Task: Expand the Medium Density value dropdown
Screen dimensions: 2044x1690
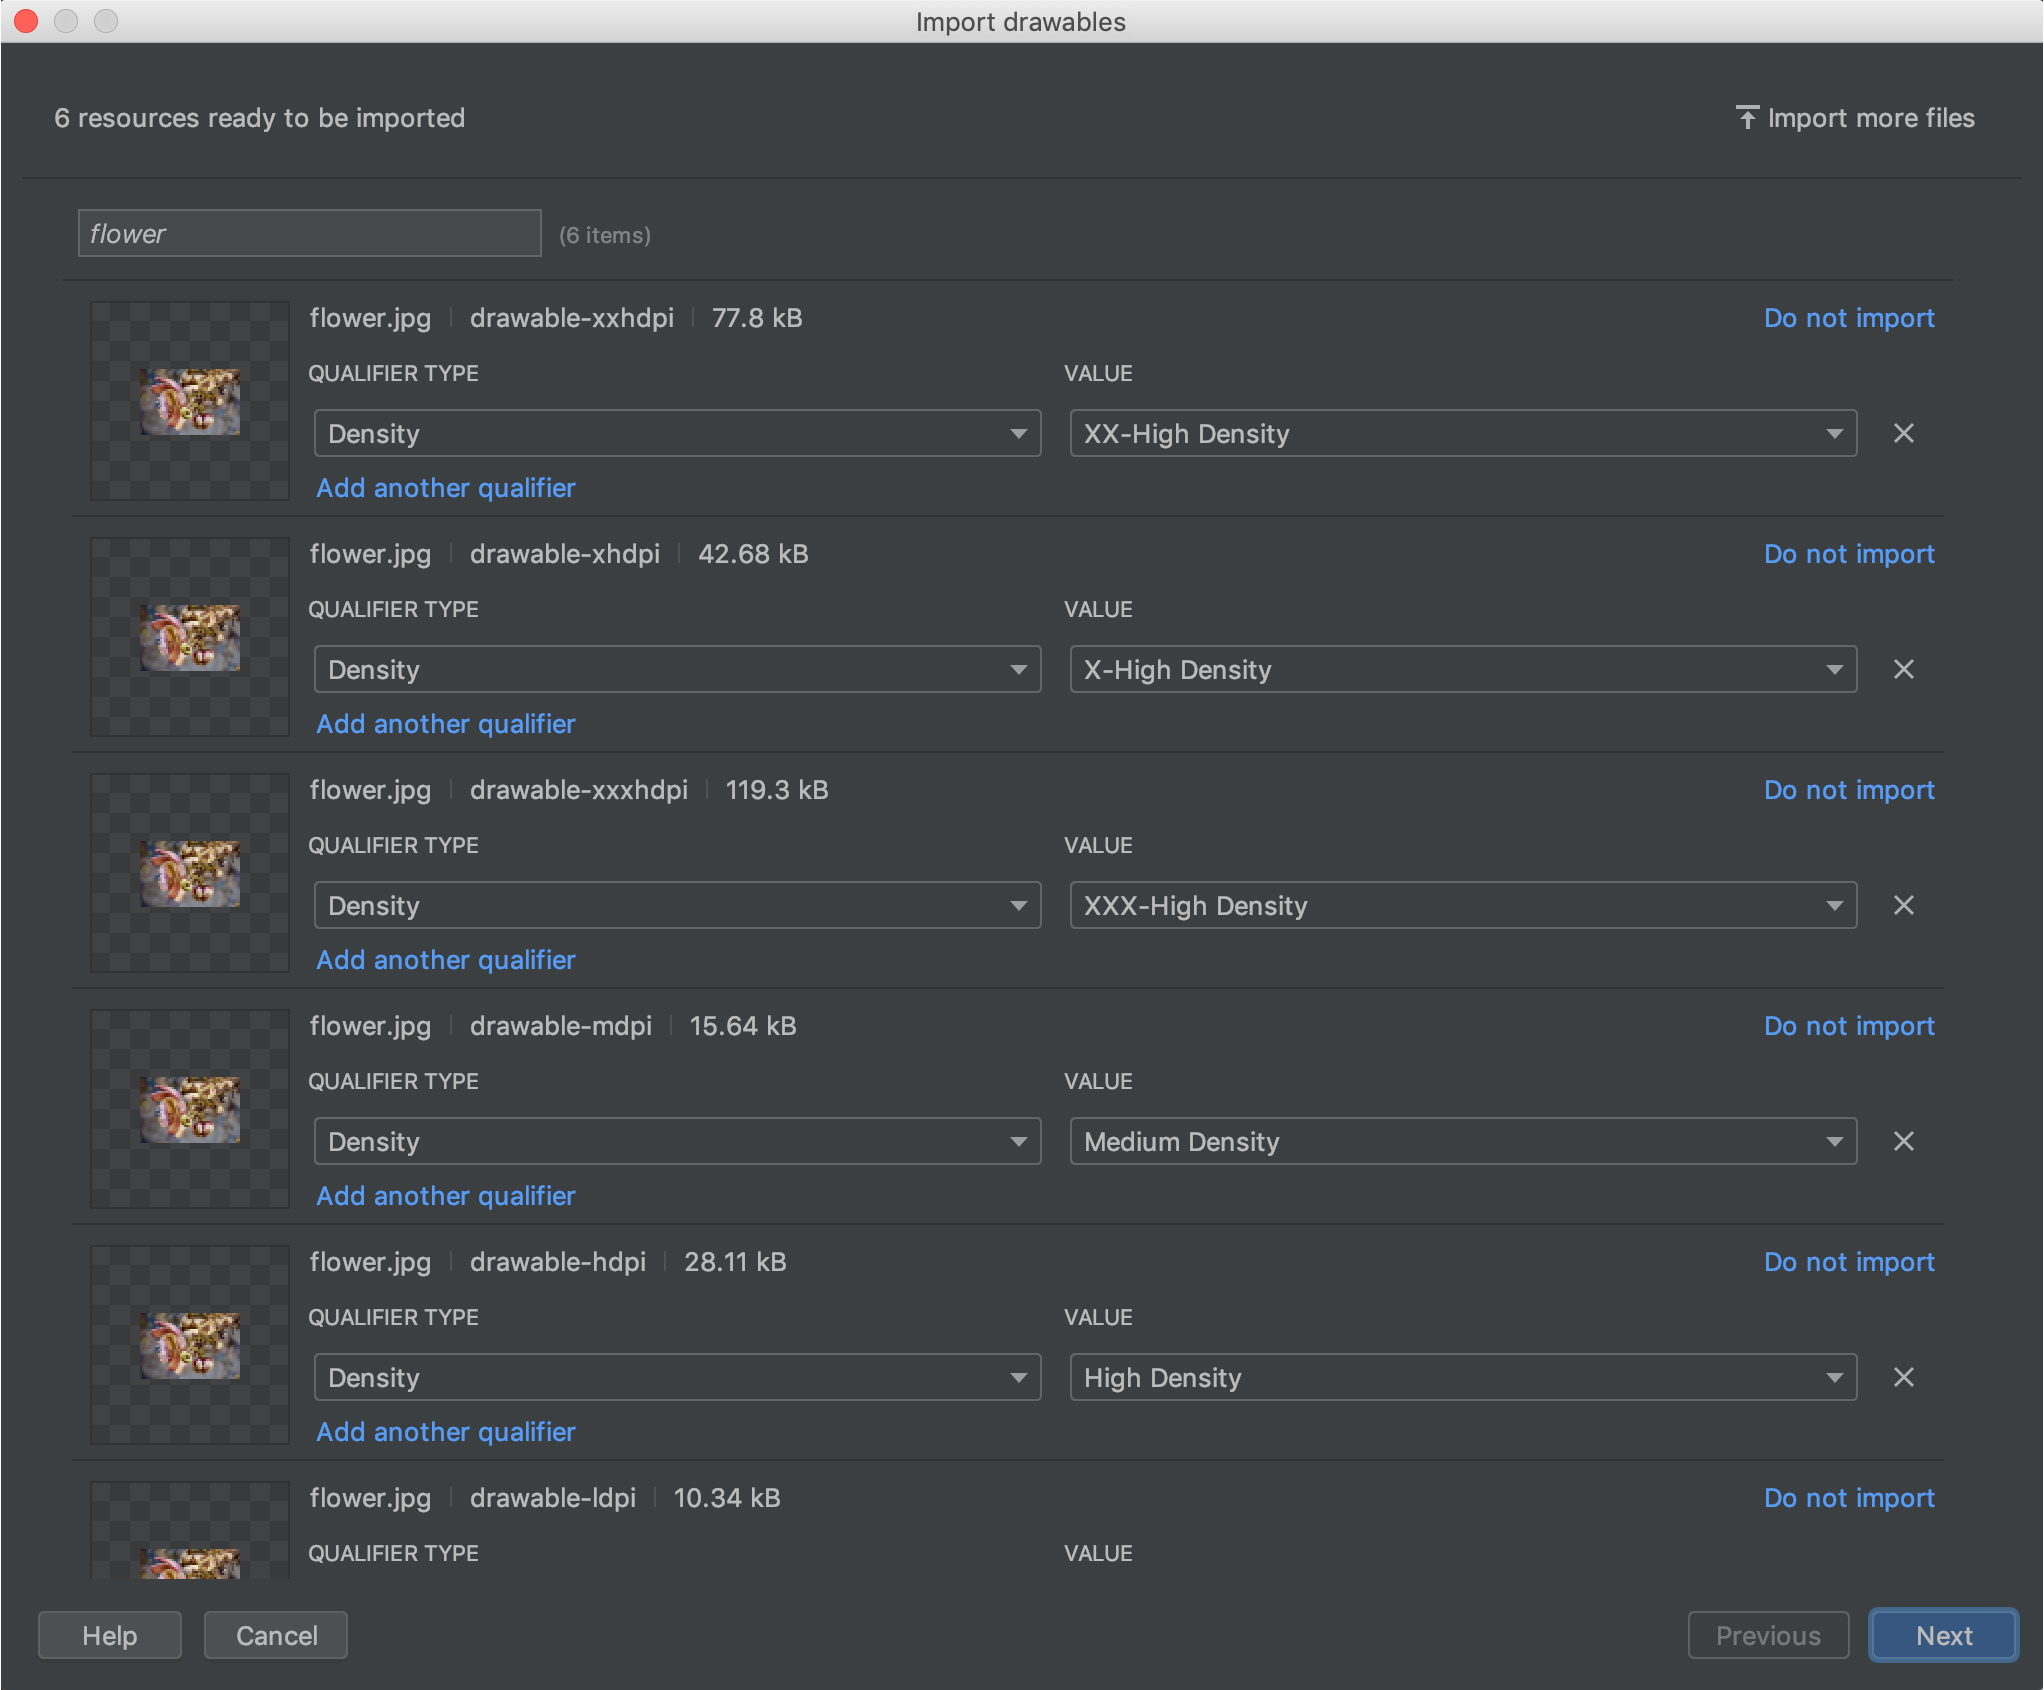Action: [1462, 1141]
